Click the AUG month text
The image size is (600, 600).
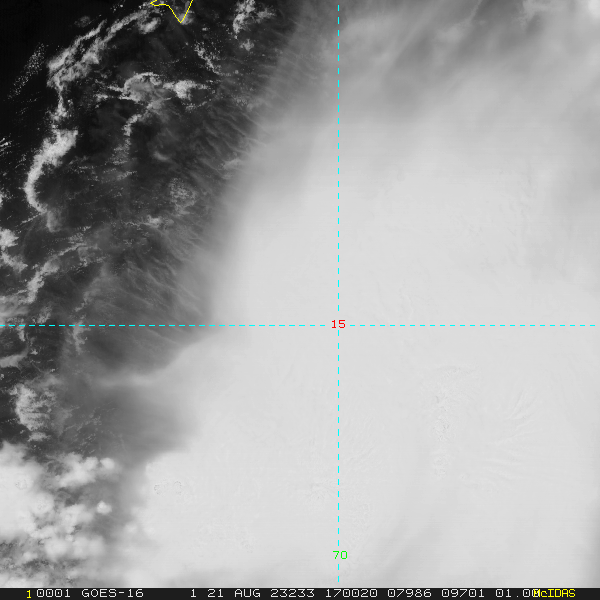coord(247,593)
